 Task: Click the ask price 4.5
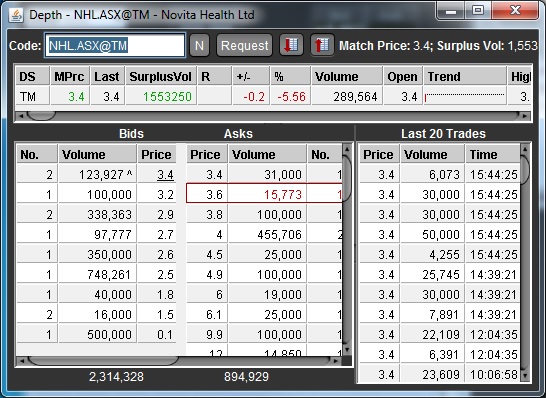coord(207,255)
